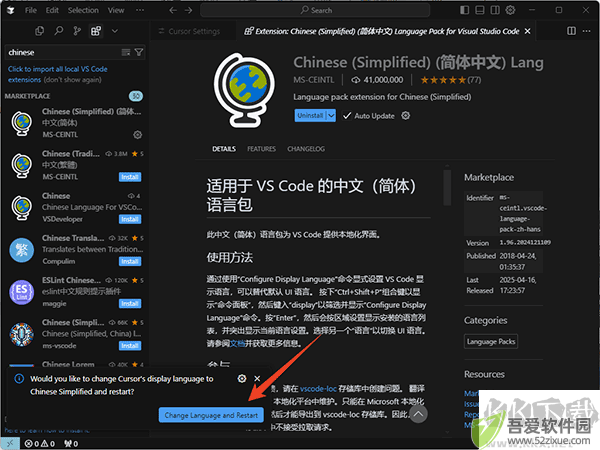The width and height of the screenshot is (600, 450).
Task: Open errors and warnings in status bar
Action: pyautogui.click(x=40, y=443)
